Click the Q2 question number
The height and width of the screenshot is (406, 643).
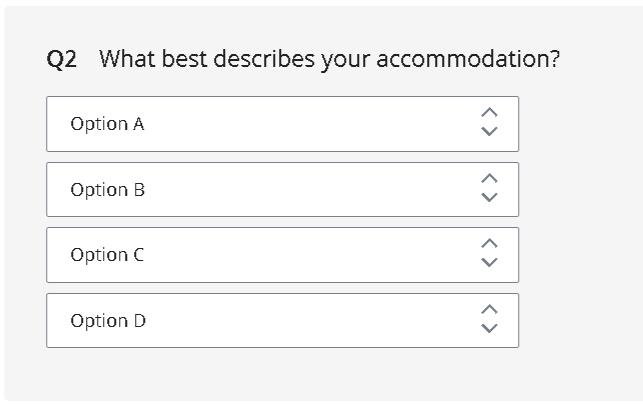62,60
